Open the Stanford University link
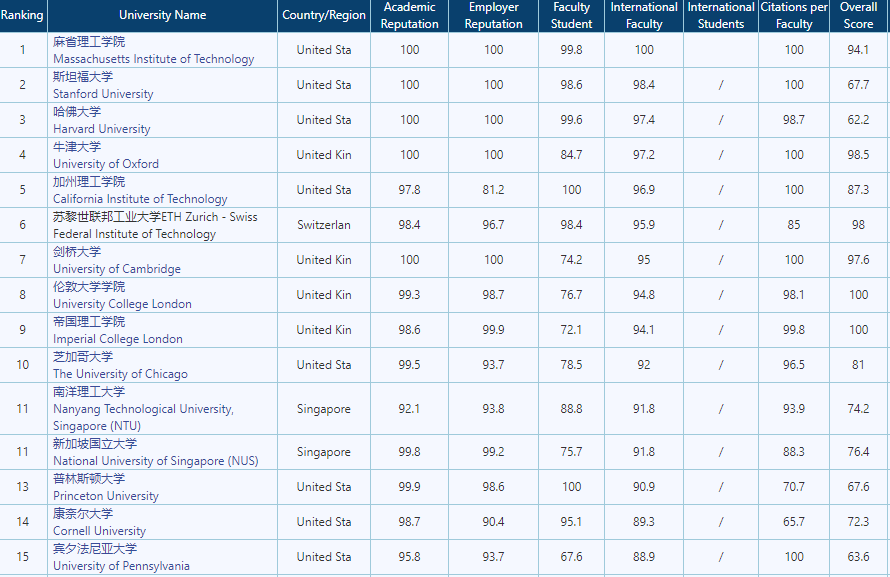Image resolution: width=890 pixels, height=577 pixels. coord(103,94)
